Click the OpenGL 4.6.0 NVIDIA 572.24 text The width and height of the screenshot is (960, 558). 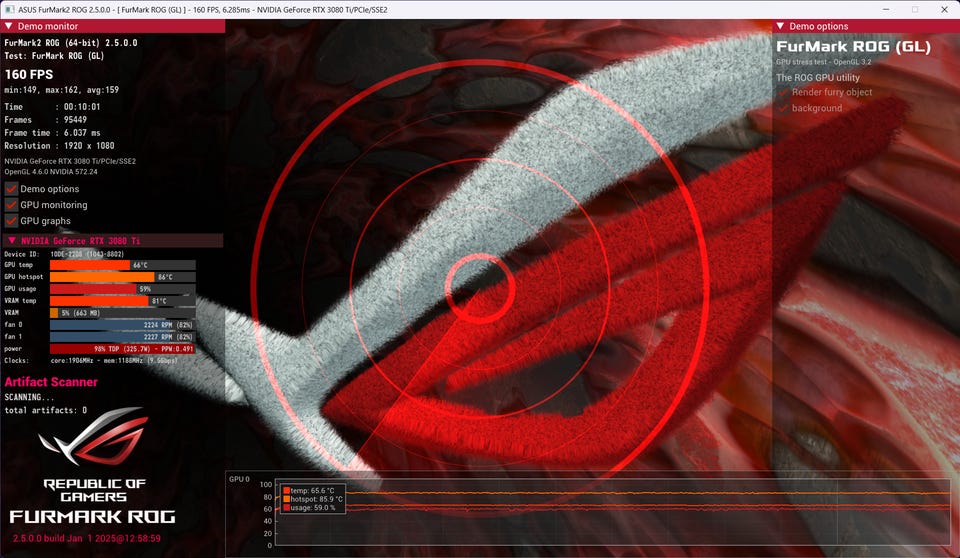coord(51,172)
